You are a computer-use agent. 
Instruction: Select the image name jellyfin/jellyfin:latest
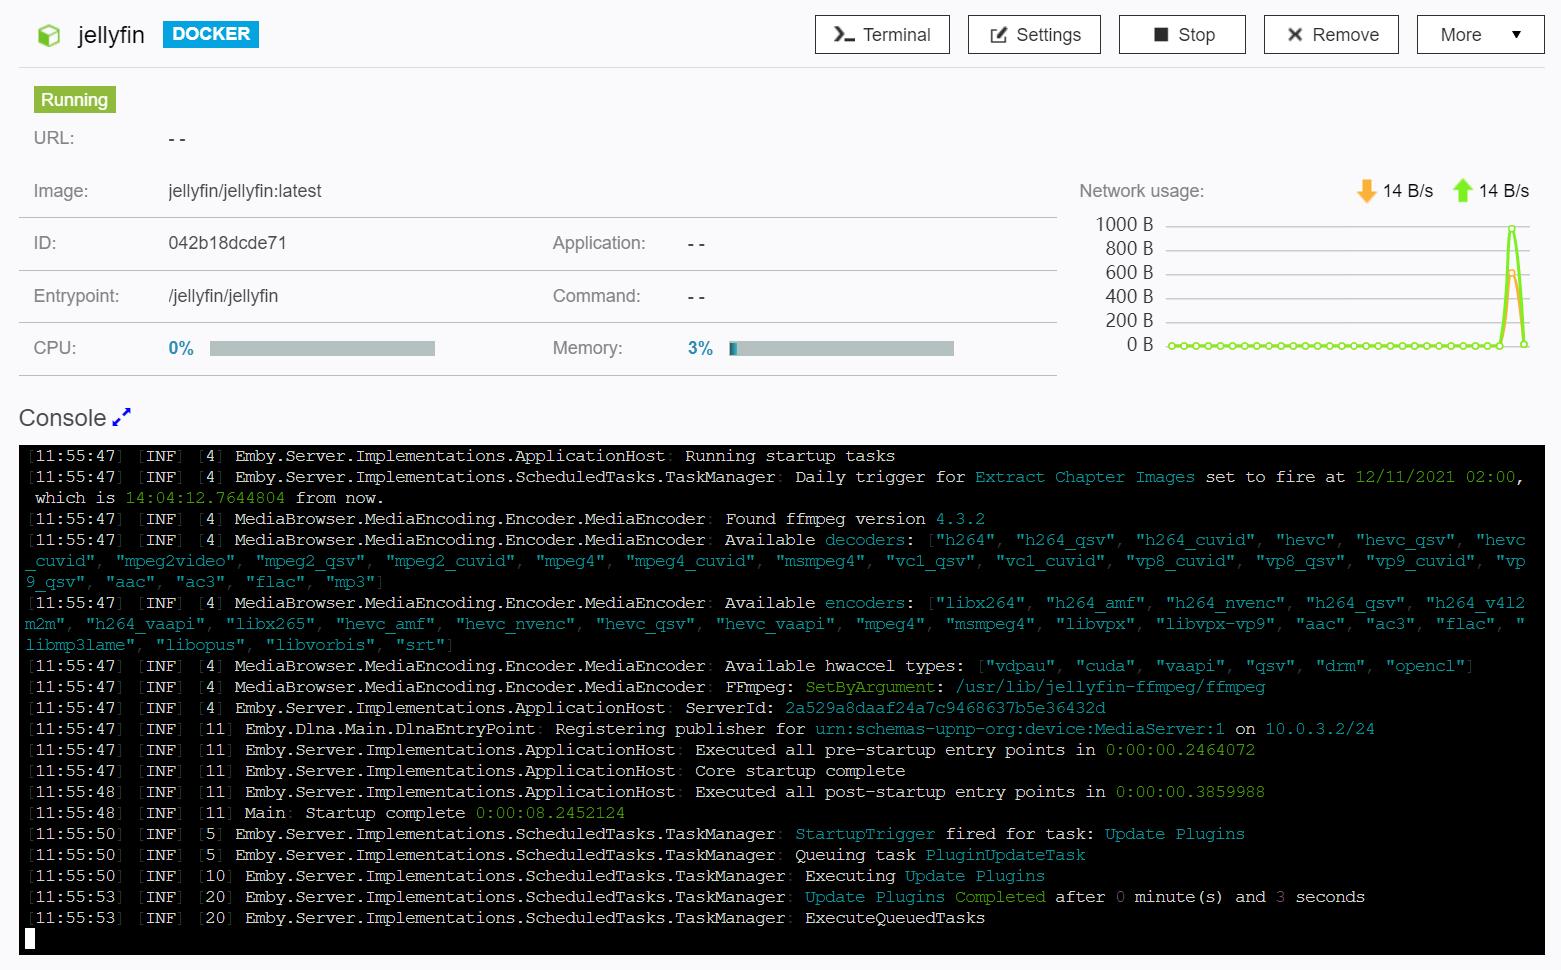point(245,191)
